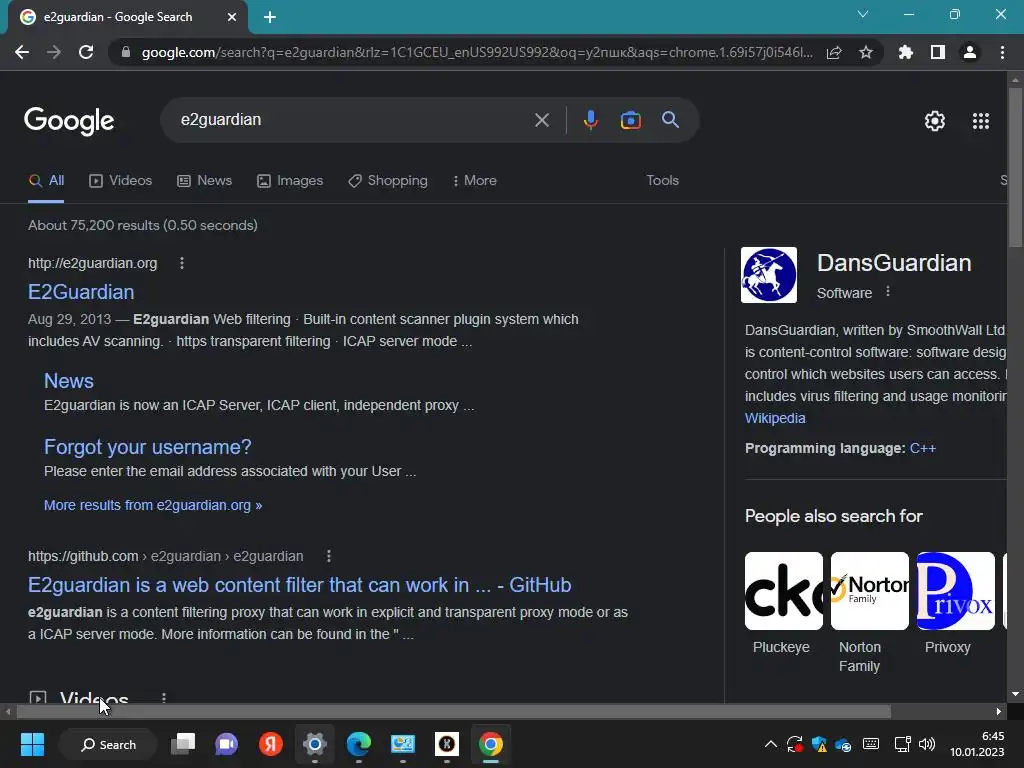Image resolution: width=1024 pixels, height=768 pixels.
Task: Select the Privoxy related search thumbnail
Action: 955,591
